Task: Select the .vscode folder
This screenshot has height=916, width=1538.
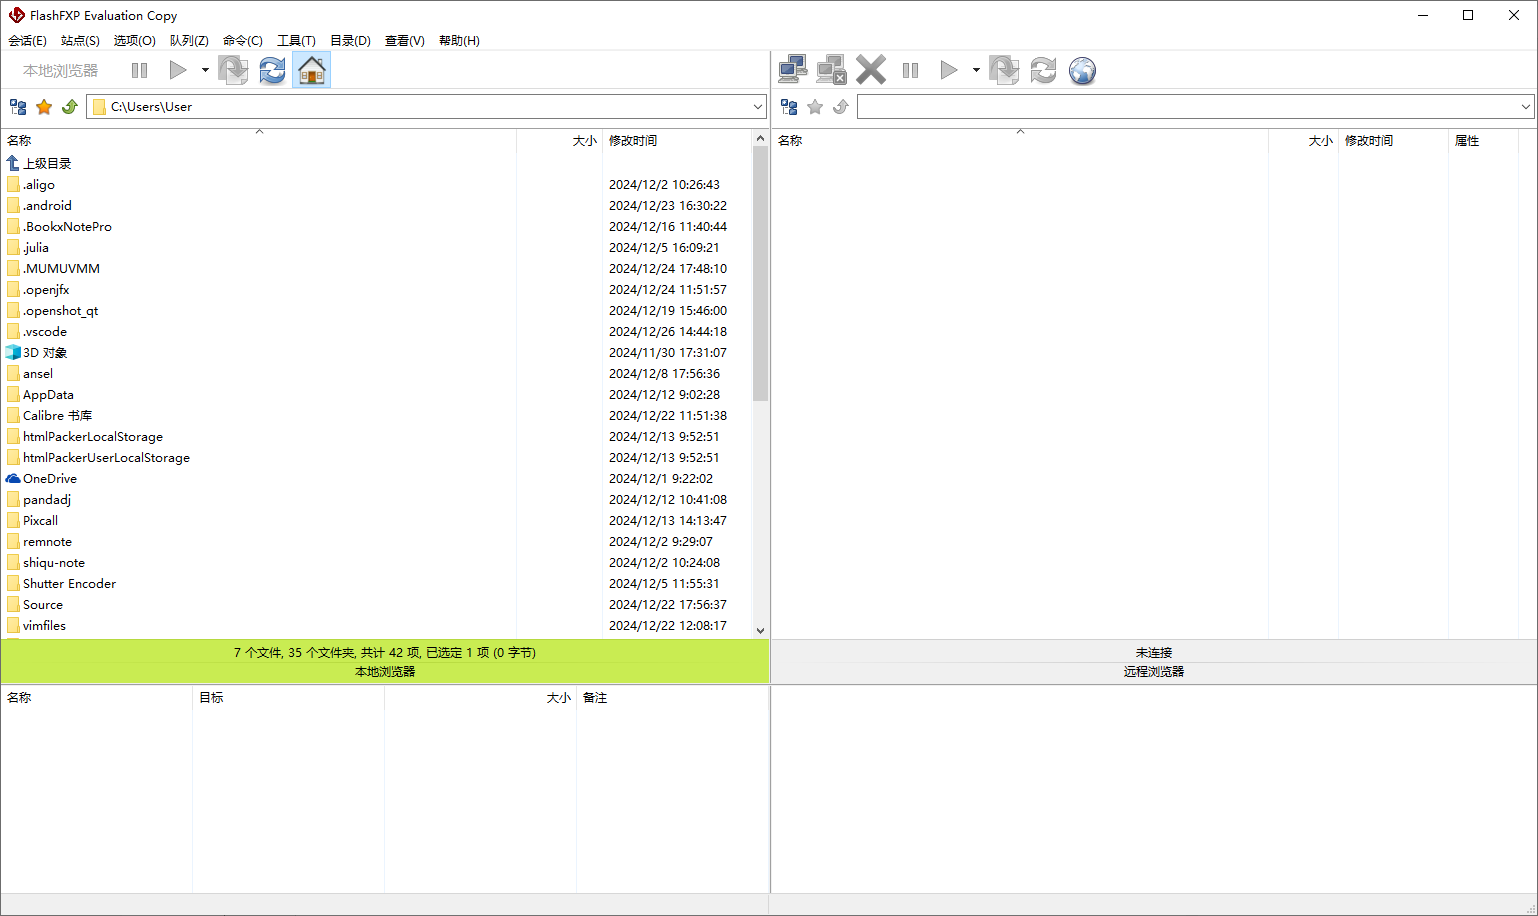Action: pyautogui.click(x=45, y=332)
